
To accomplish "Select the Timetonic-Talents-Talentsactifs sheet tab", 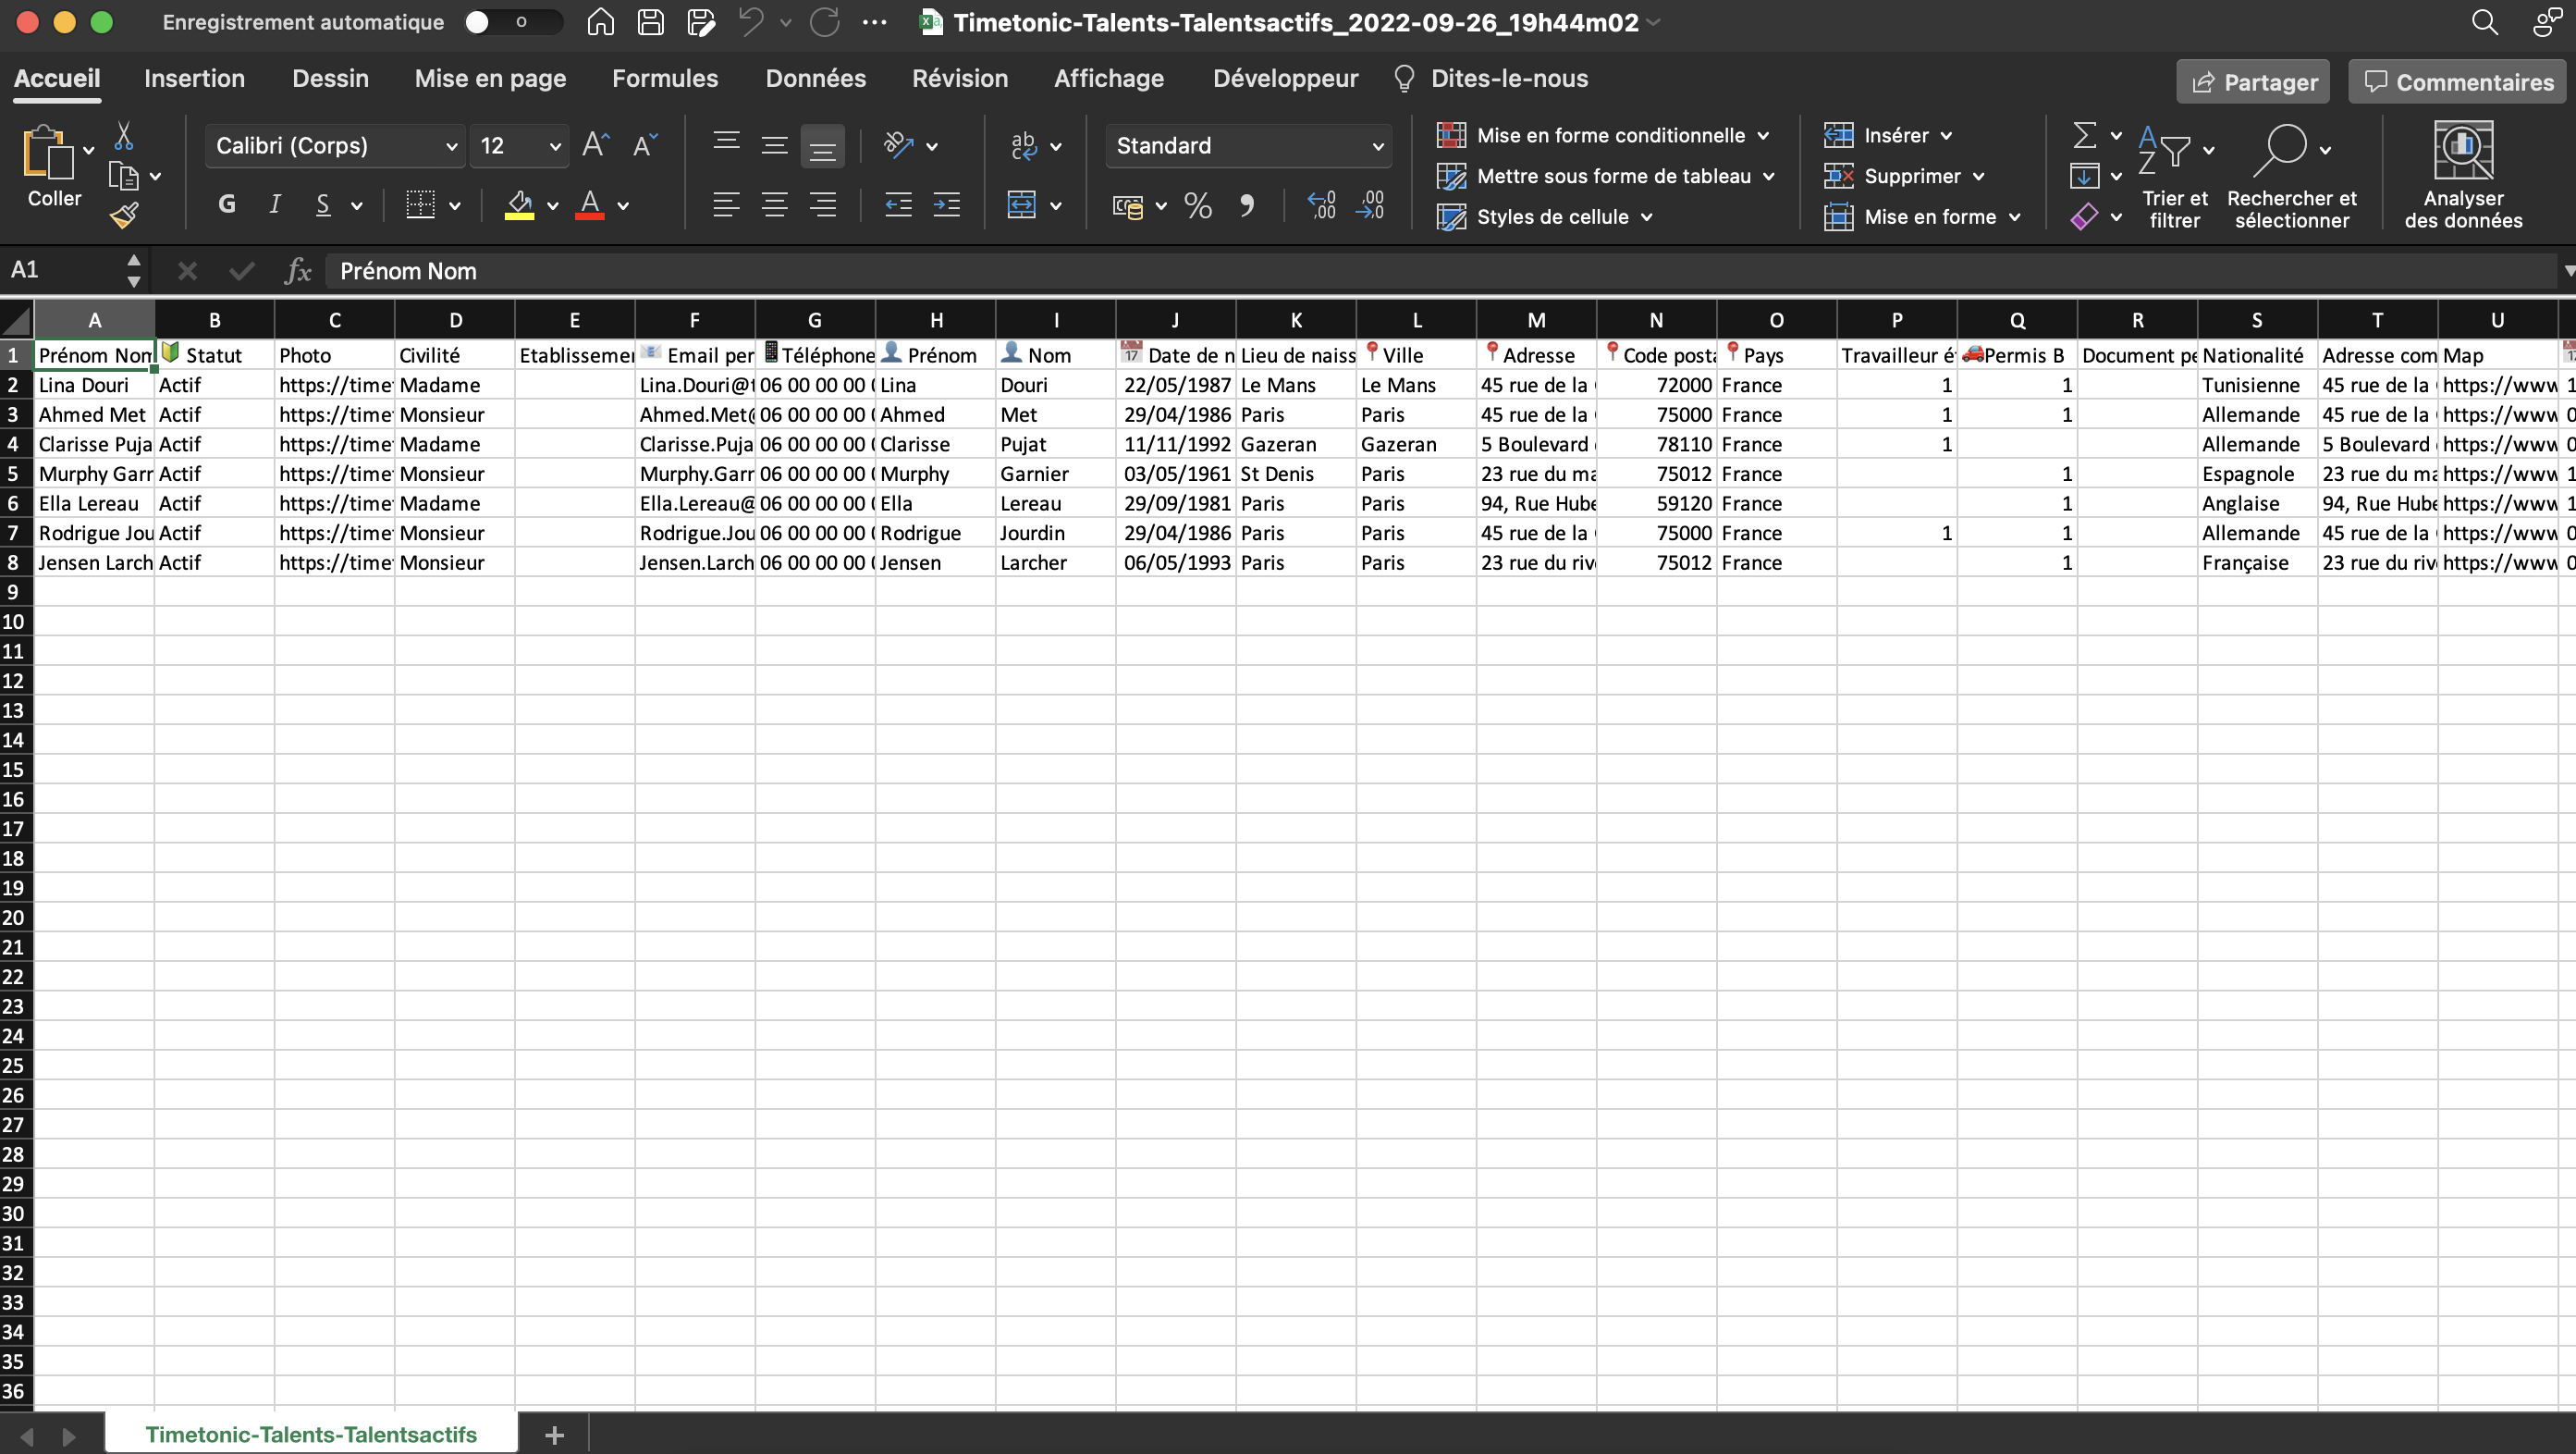I will click(x=311, y=1434).
